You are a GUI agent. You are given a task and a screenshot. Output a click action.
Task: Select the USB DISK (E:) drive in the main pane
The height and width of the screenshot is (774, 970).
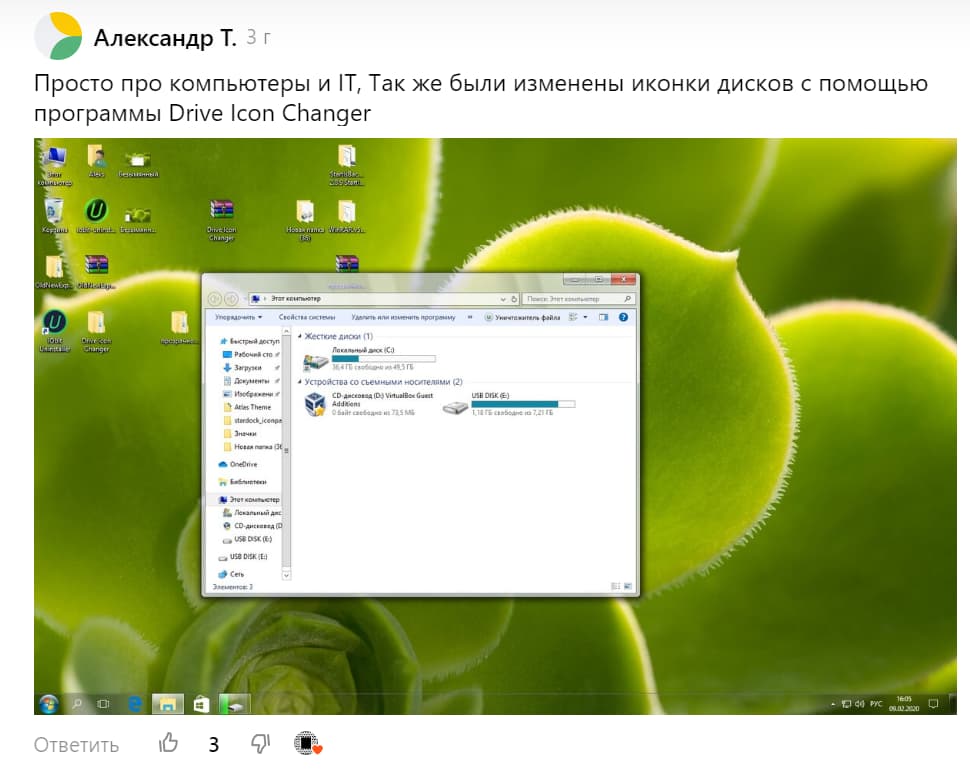(457, 406)
